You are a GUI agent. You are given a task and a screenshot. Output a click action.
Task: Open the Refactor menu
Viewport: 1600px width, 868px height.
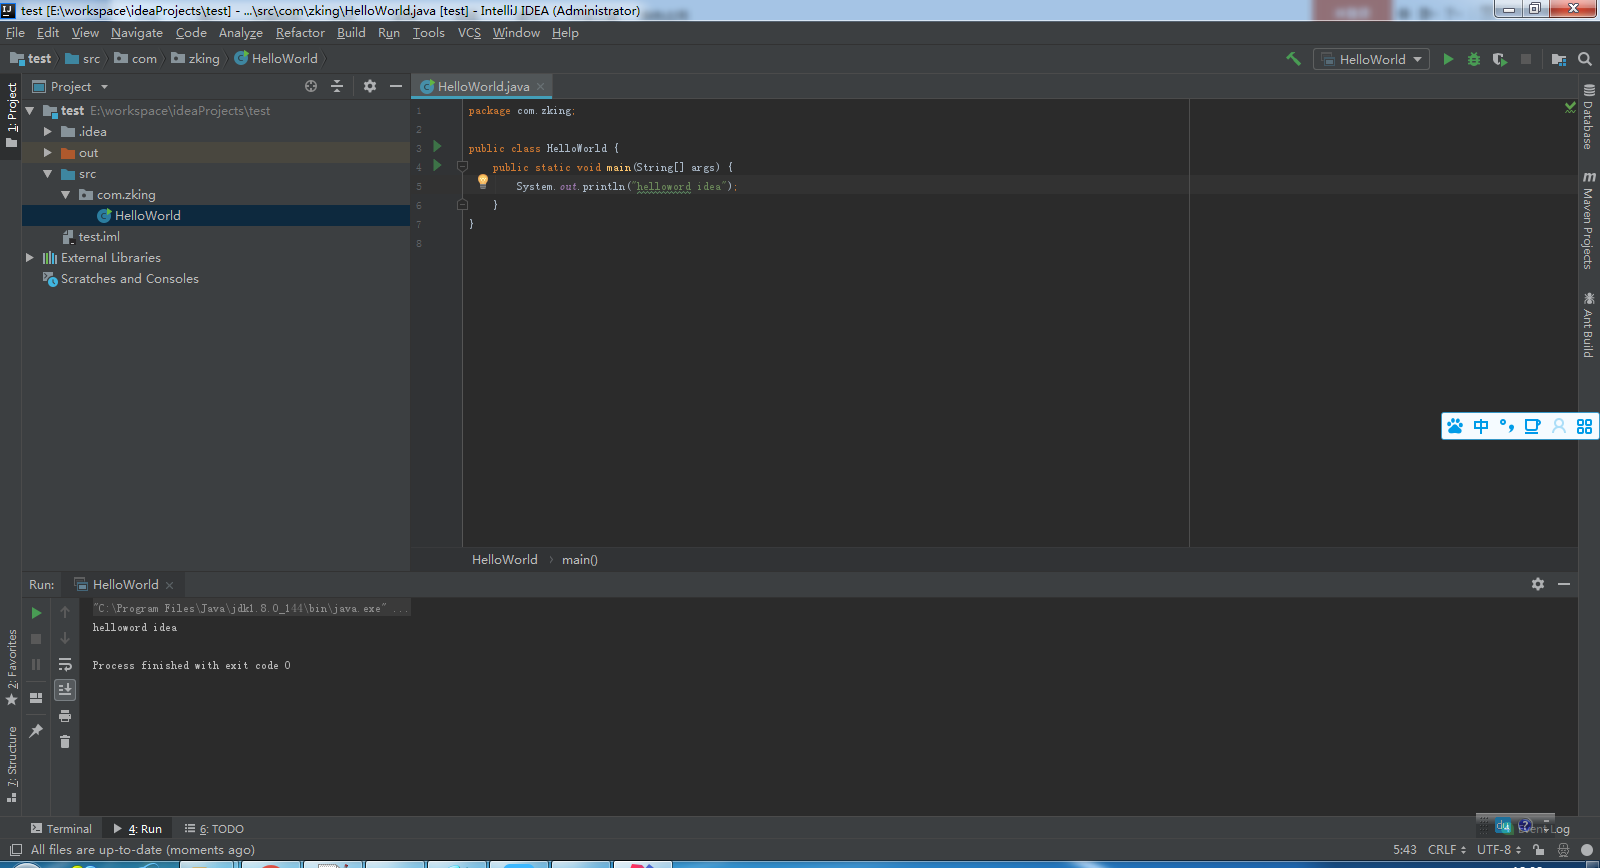(300, 33)
